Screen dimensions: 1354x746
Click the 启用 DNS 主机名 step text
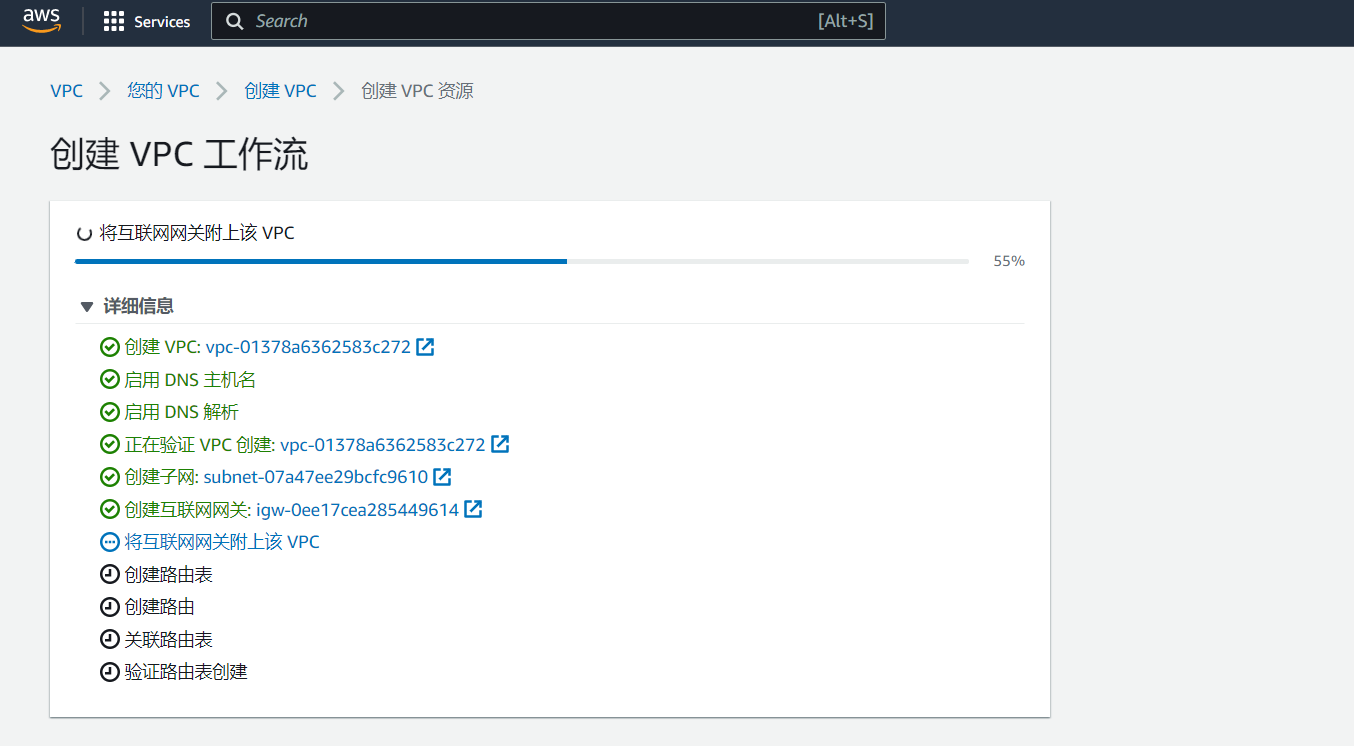(x=190, y=380)
